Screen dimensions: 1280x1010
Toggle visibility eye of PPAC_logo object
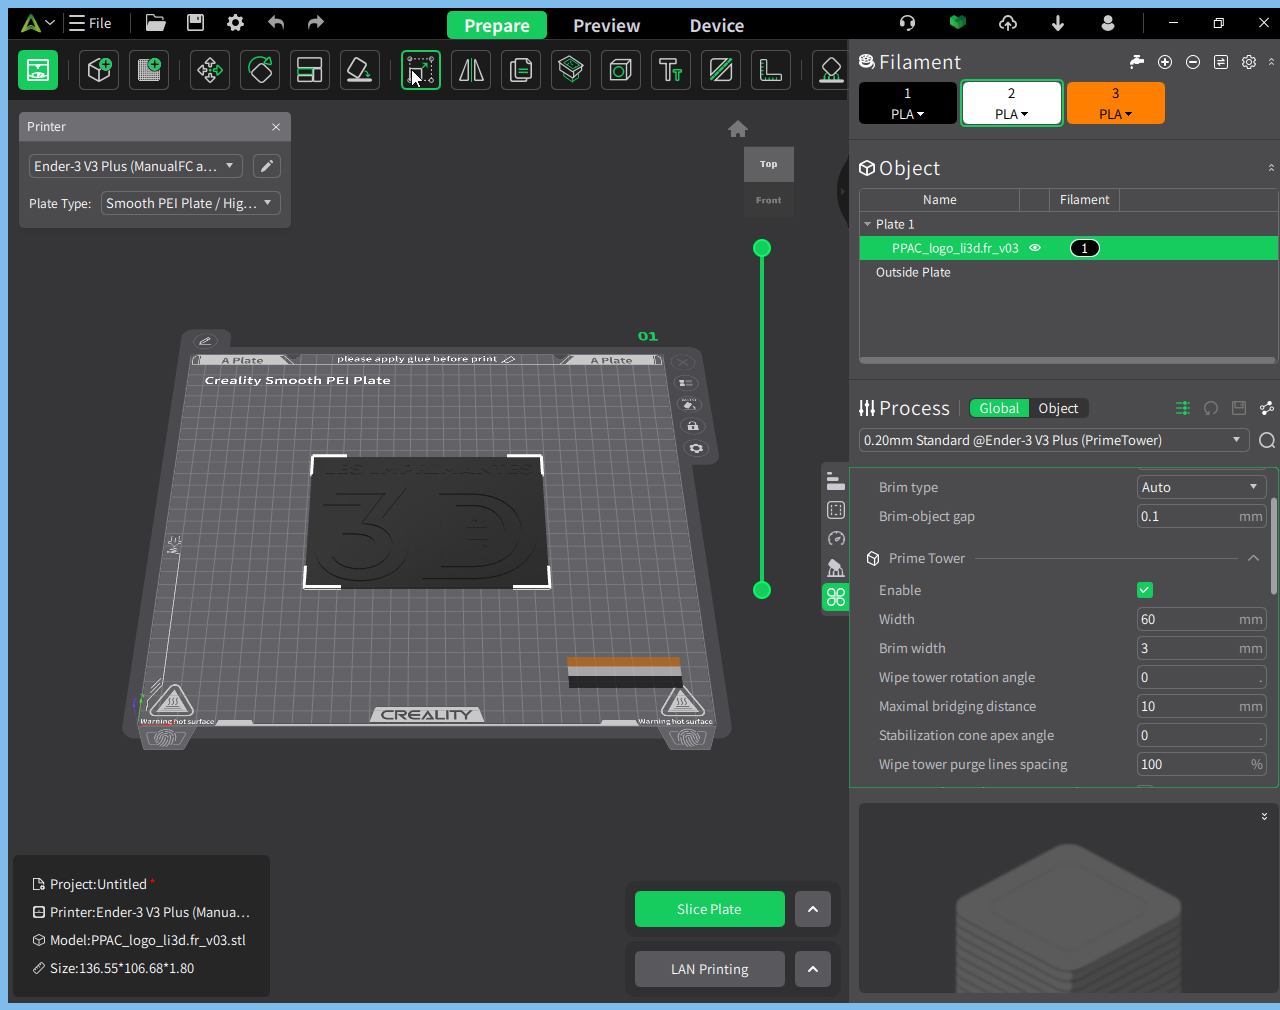[x=1035, y=248]
